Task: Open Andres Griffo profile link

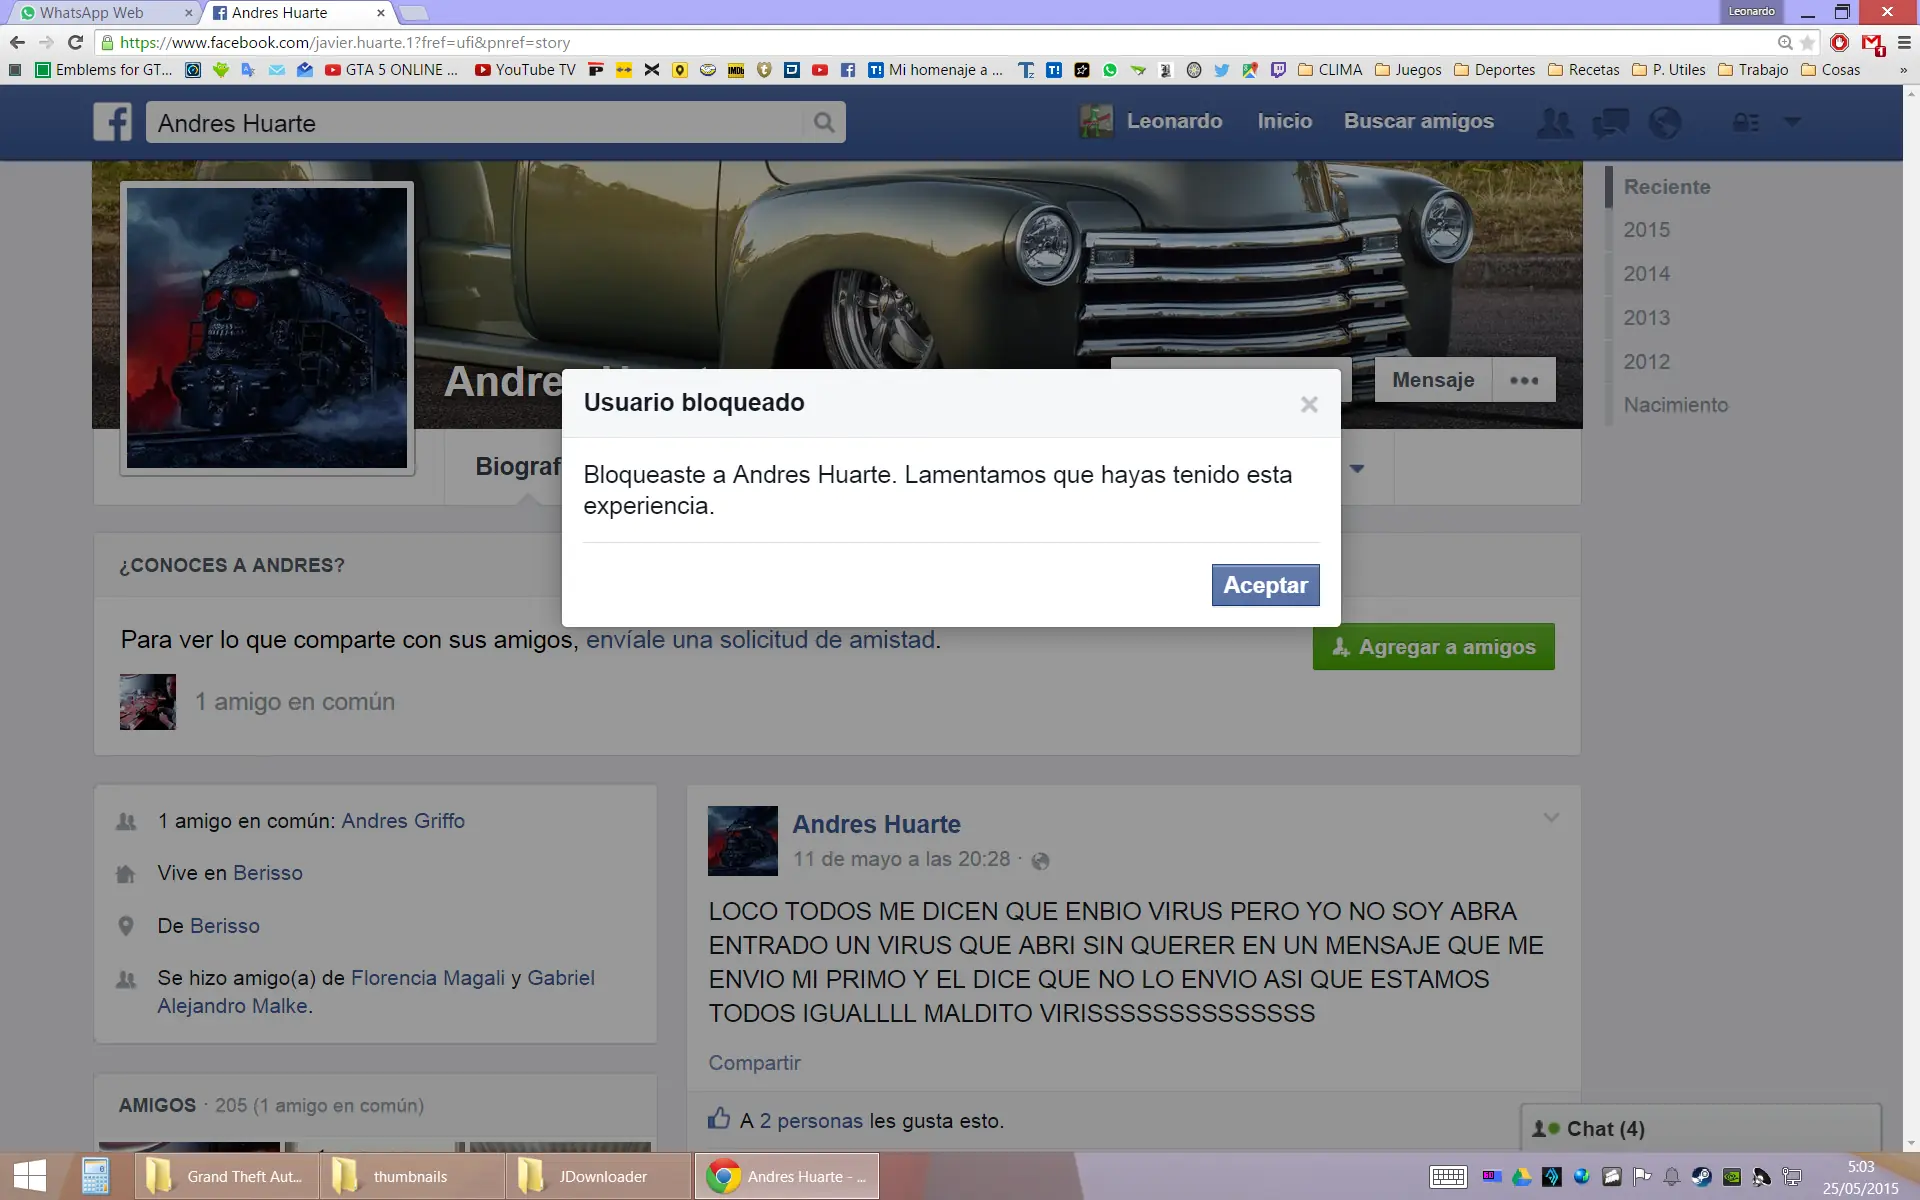Action: tap(403, 821)
